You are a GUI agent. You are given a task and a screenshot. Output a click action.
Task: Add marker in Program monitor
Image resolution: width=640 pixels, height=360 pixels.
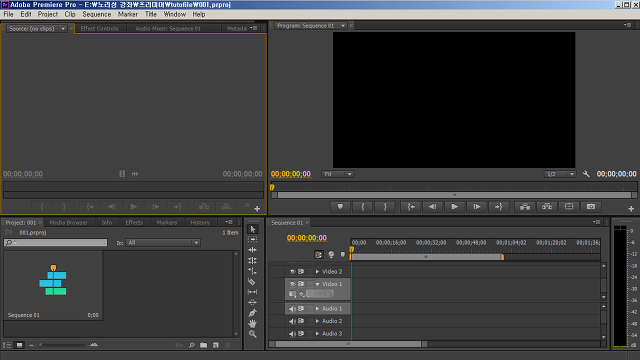tap(340, 207)
